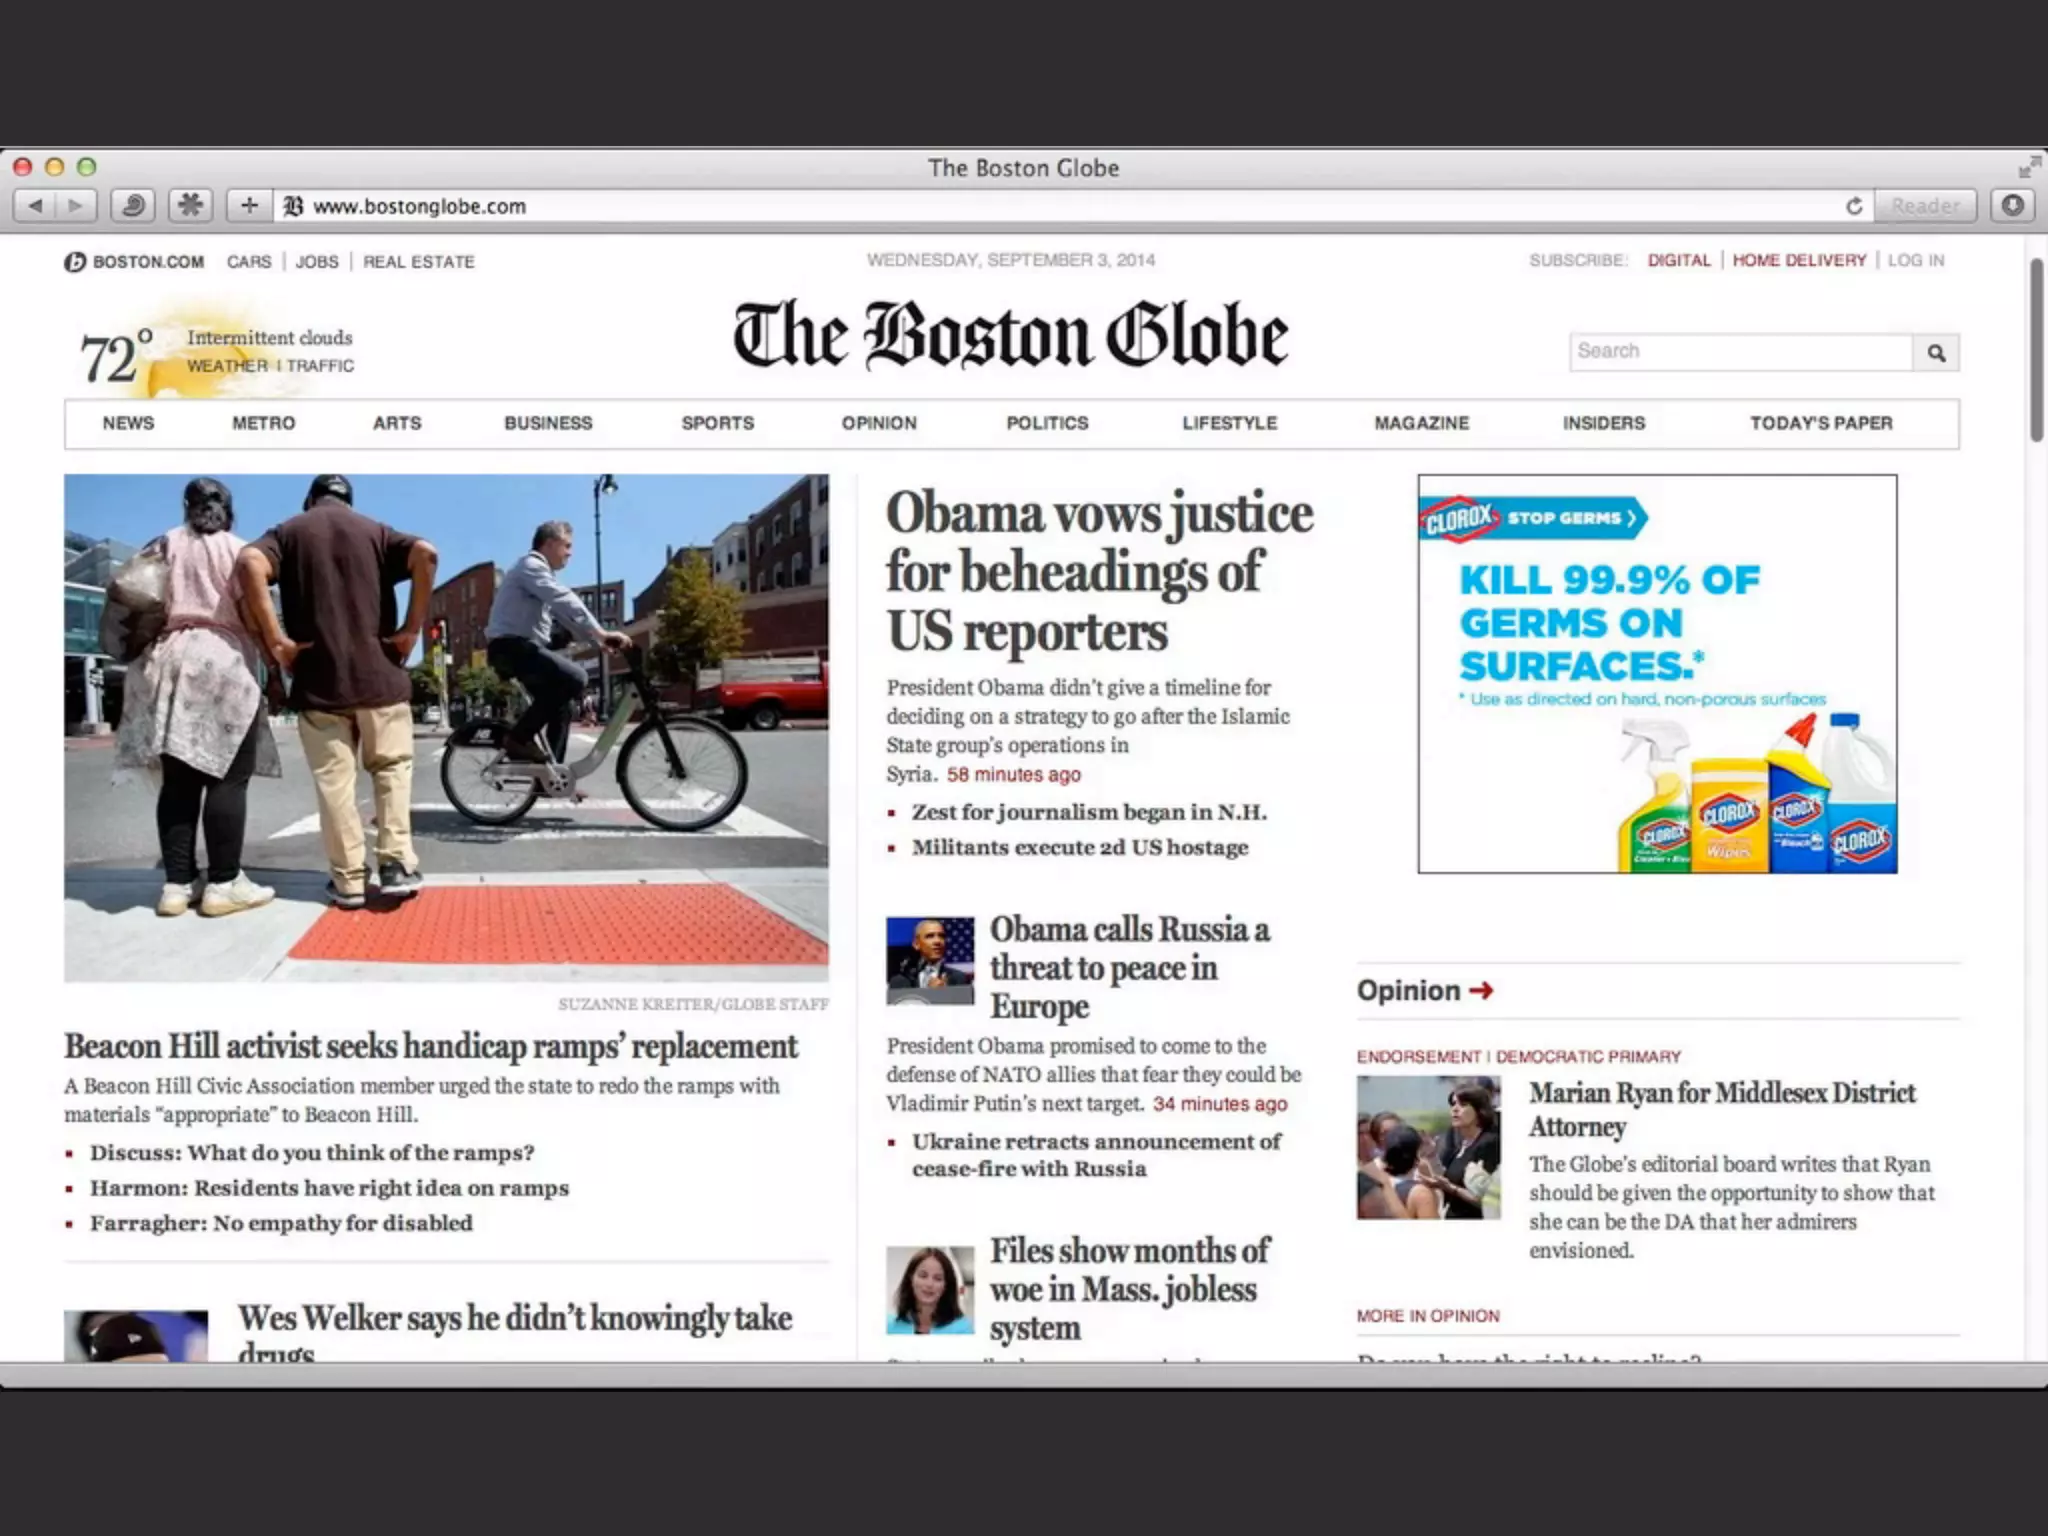Open the Home Delivery subscribe link

click(1798, 260)
